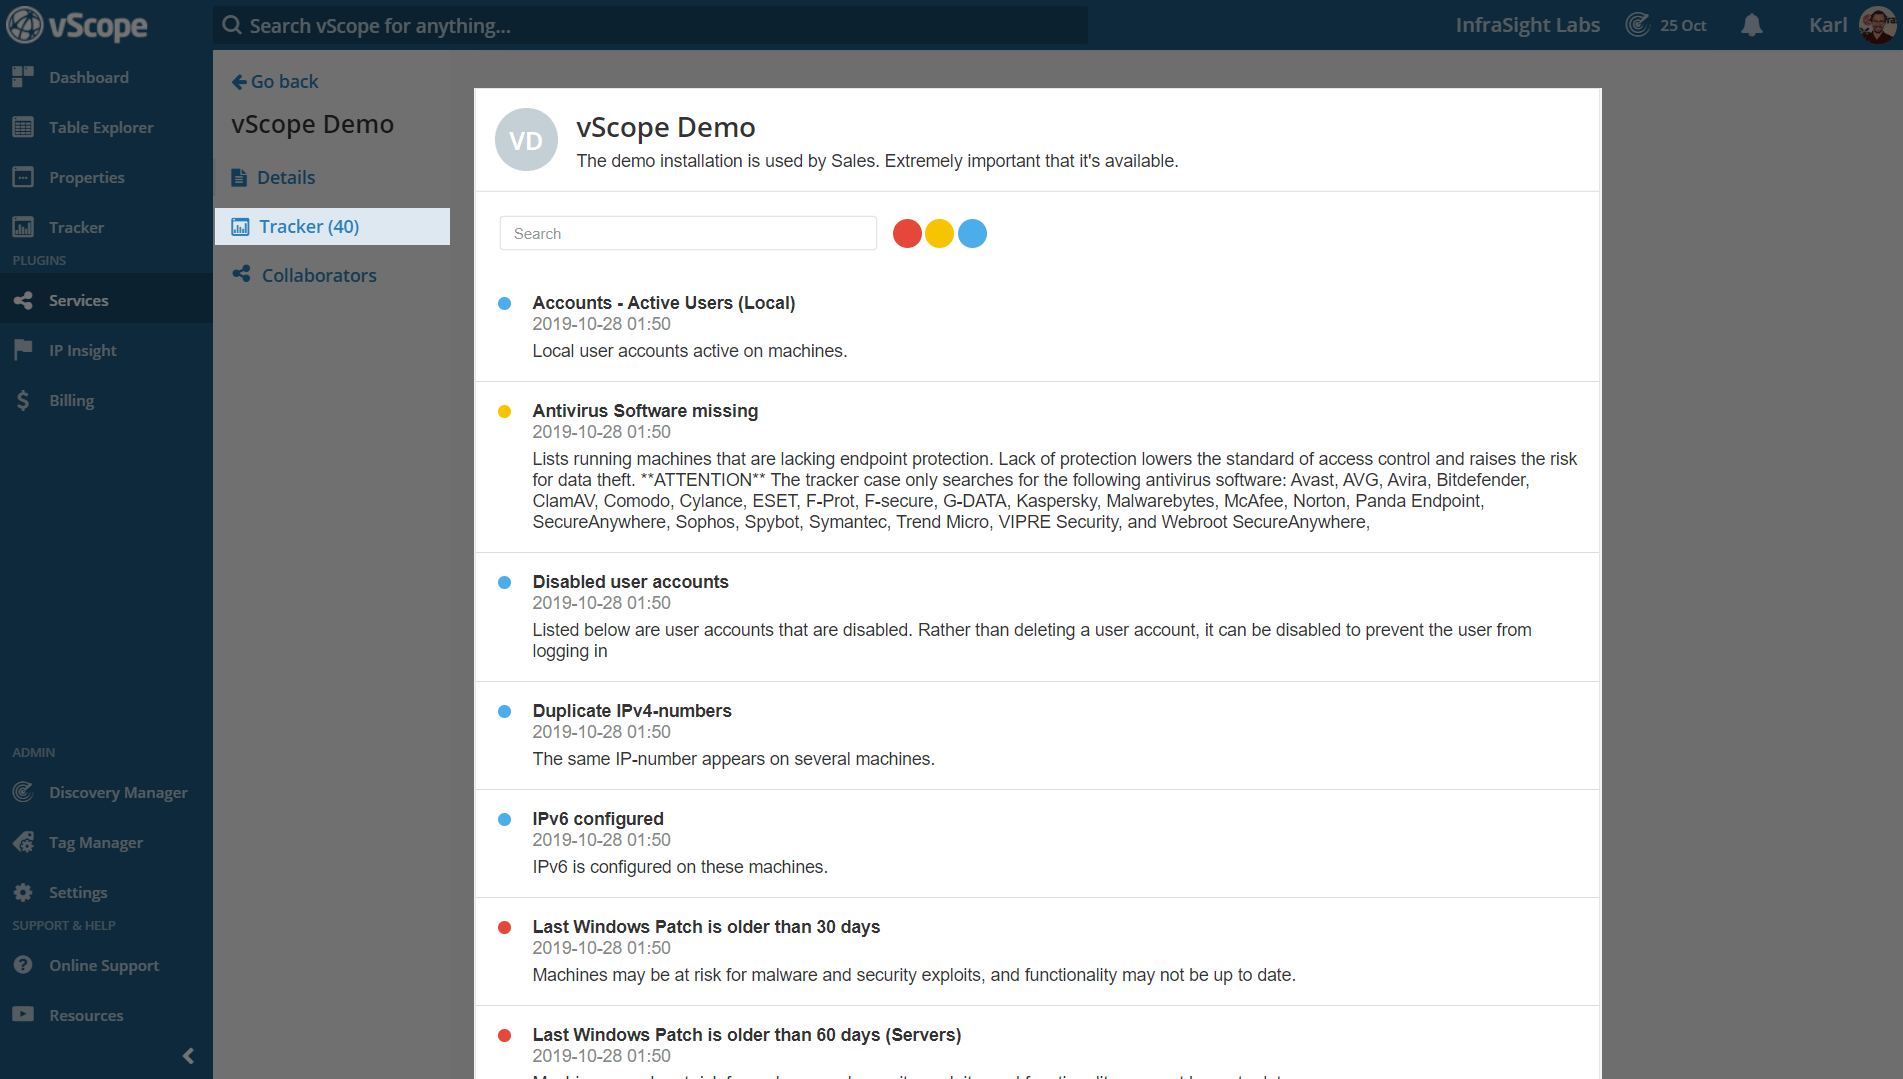This screenshot has height=1079, width=1903.
Task: Click the IP Insight flag icon
Action: (x=23, y=350)
